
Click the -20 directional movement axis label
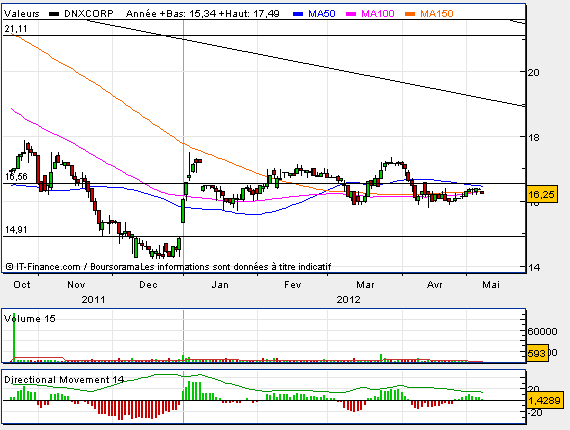tap(534, 413)
